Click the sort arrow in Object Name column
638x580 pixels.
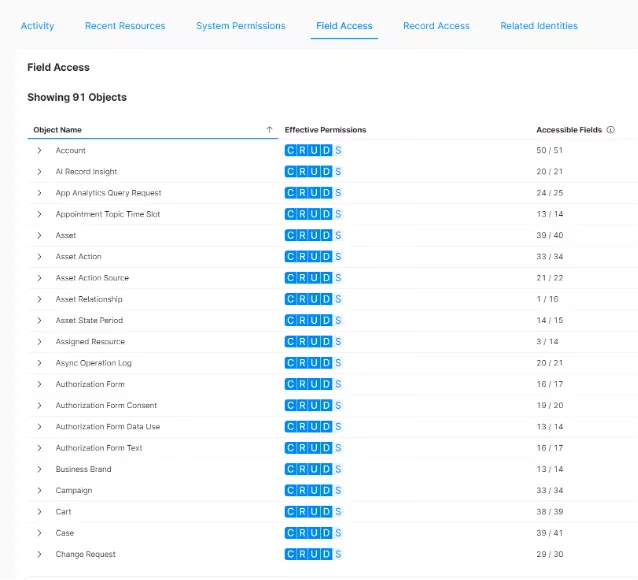coord(269,130)
